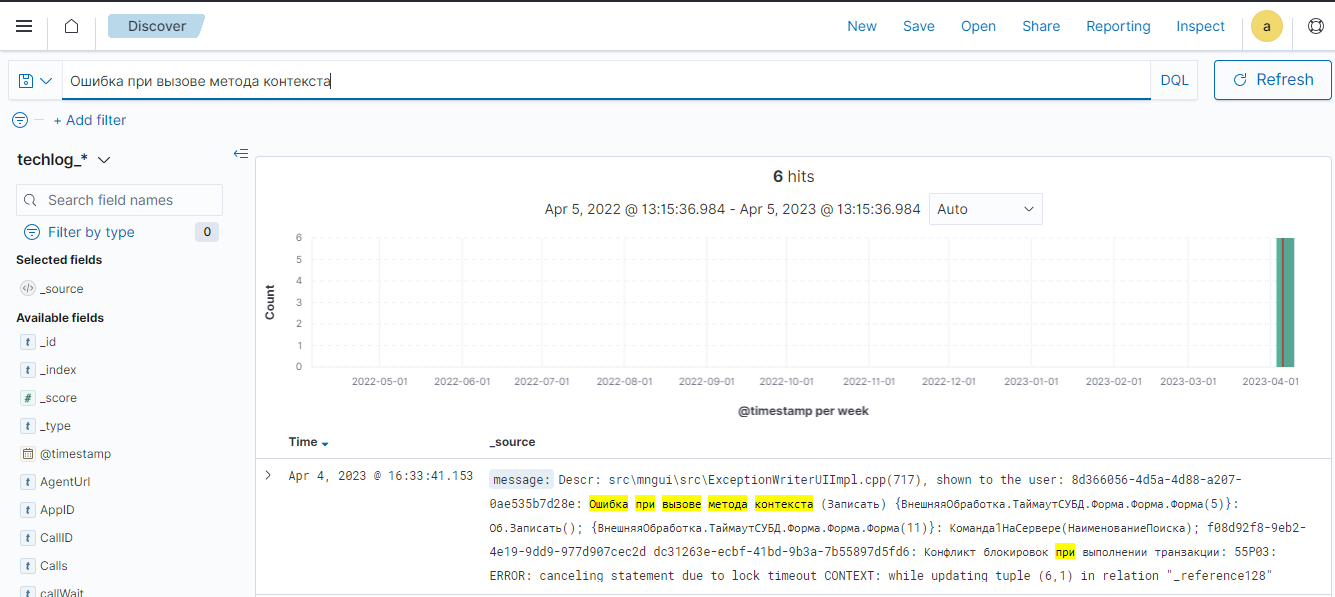Click the user avatar 'a'
This screenshot has width=1335, height=597.
click(x=1267, y=27)
